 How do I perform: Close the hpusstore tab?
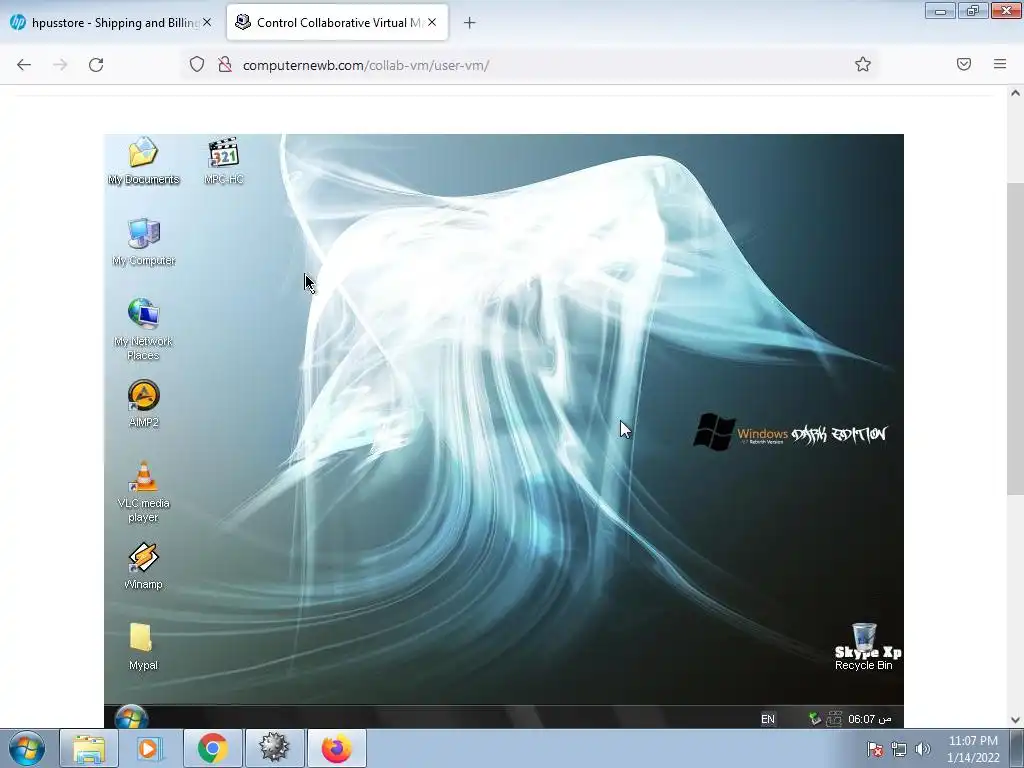point(207,23)
